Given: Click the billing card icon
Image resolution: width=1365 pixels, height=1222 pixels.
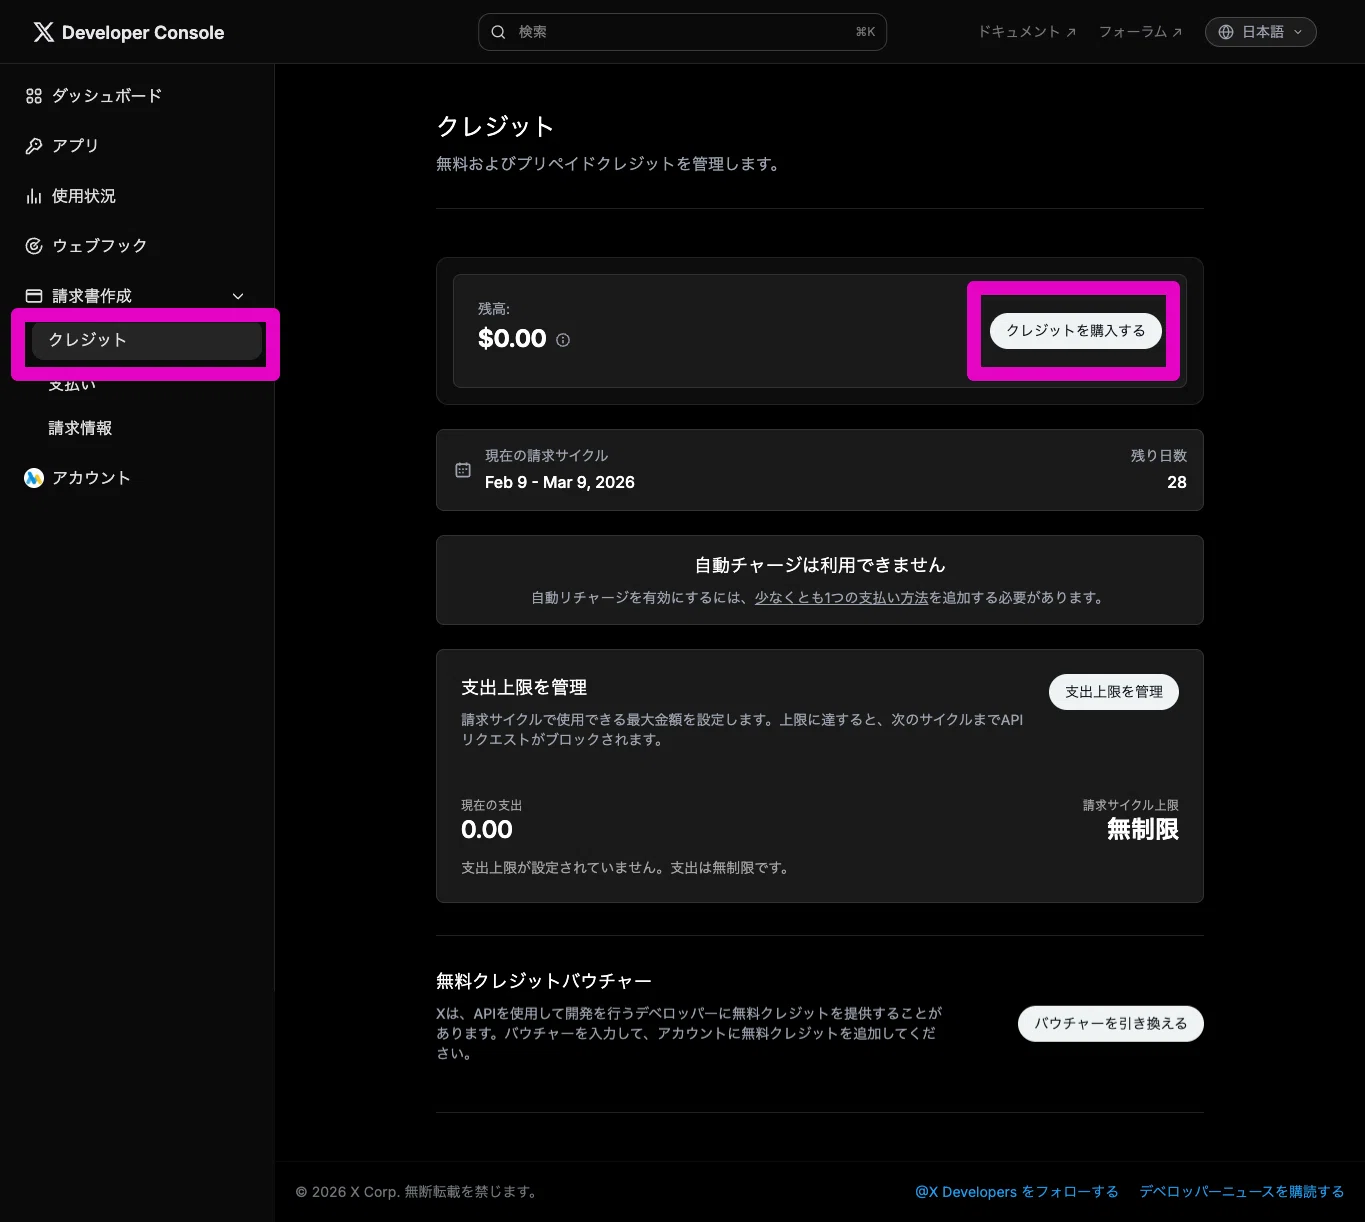Looking at the screenshot, I should [34, 296].
